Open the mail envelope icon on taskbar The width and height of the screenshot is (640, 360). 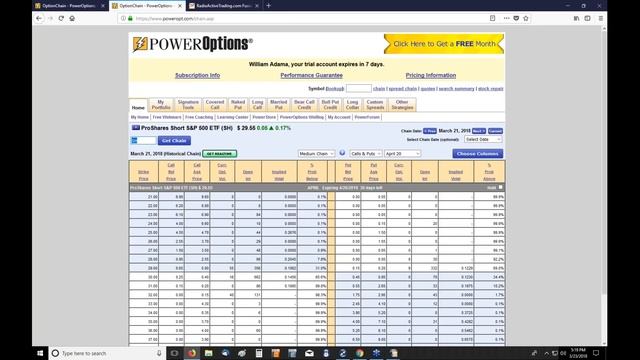309,353
